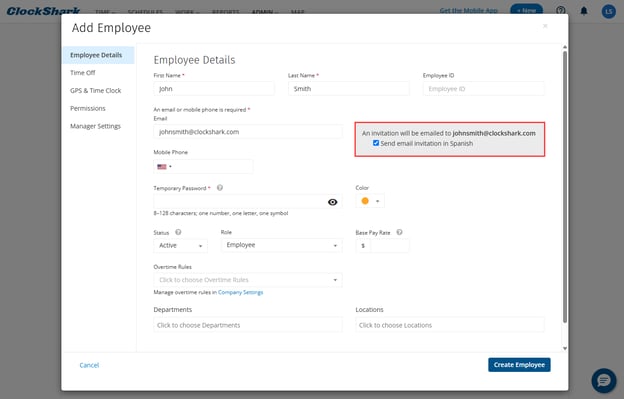Go to the Permissions tab

click(x=88, y=108)
